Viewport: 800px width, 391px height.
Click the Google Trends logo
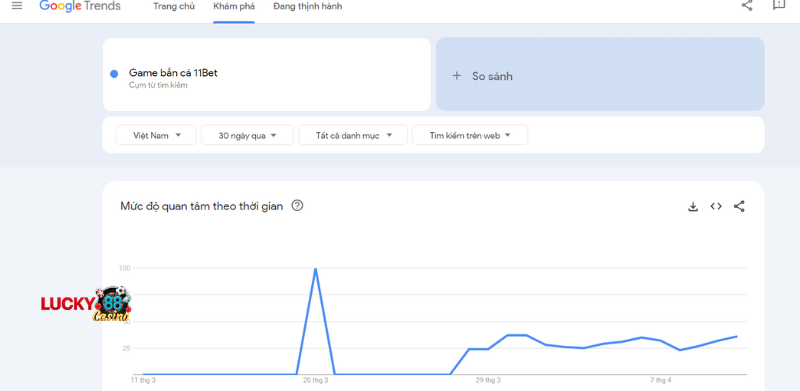[x=80, y=6]
